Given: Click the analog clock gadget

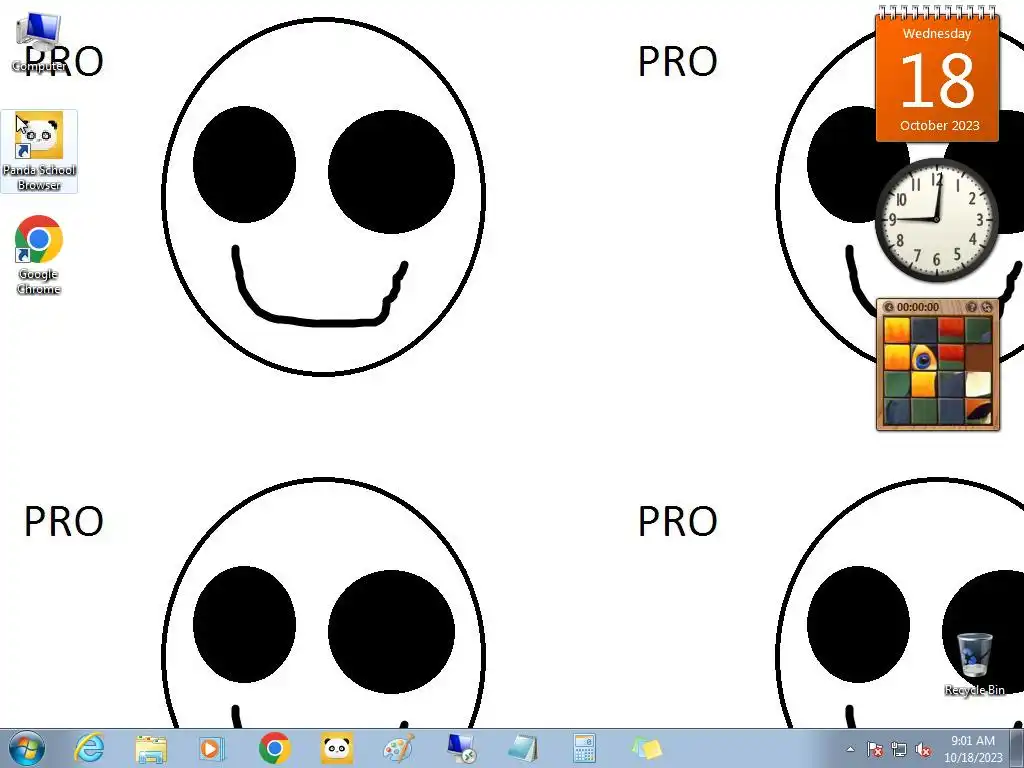Looking at the screenshot, I should coord(936,219).
